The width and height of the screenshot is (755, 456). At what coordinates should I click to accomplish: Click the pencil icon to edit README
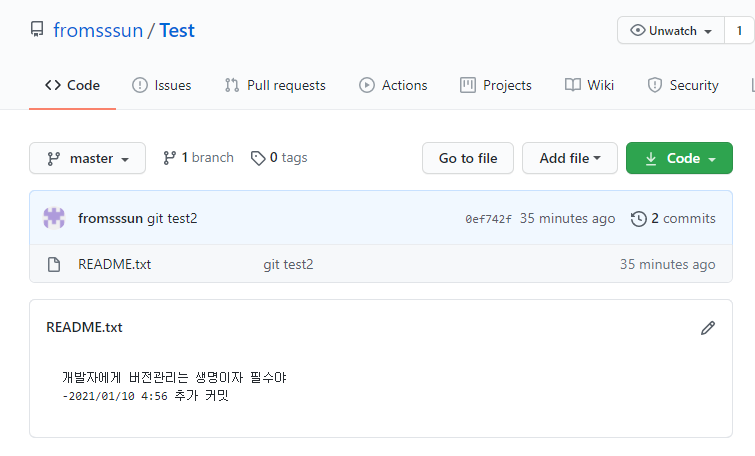707,328
